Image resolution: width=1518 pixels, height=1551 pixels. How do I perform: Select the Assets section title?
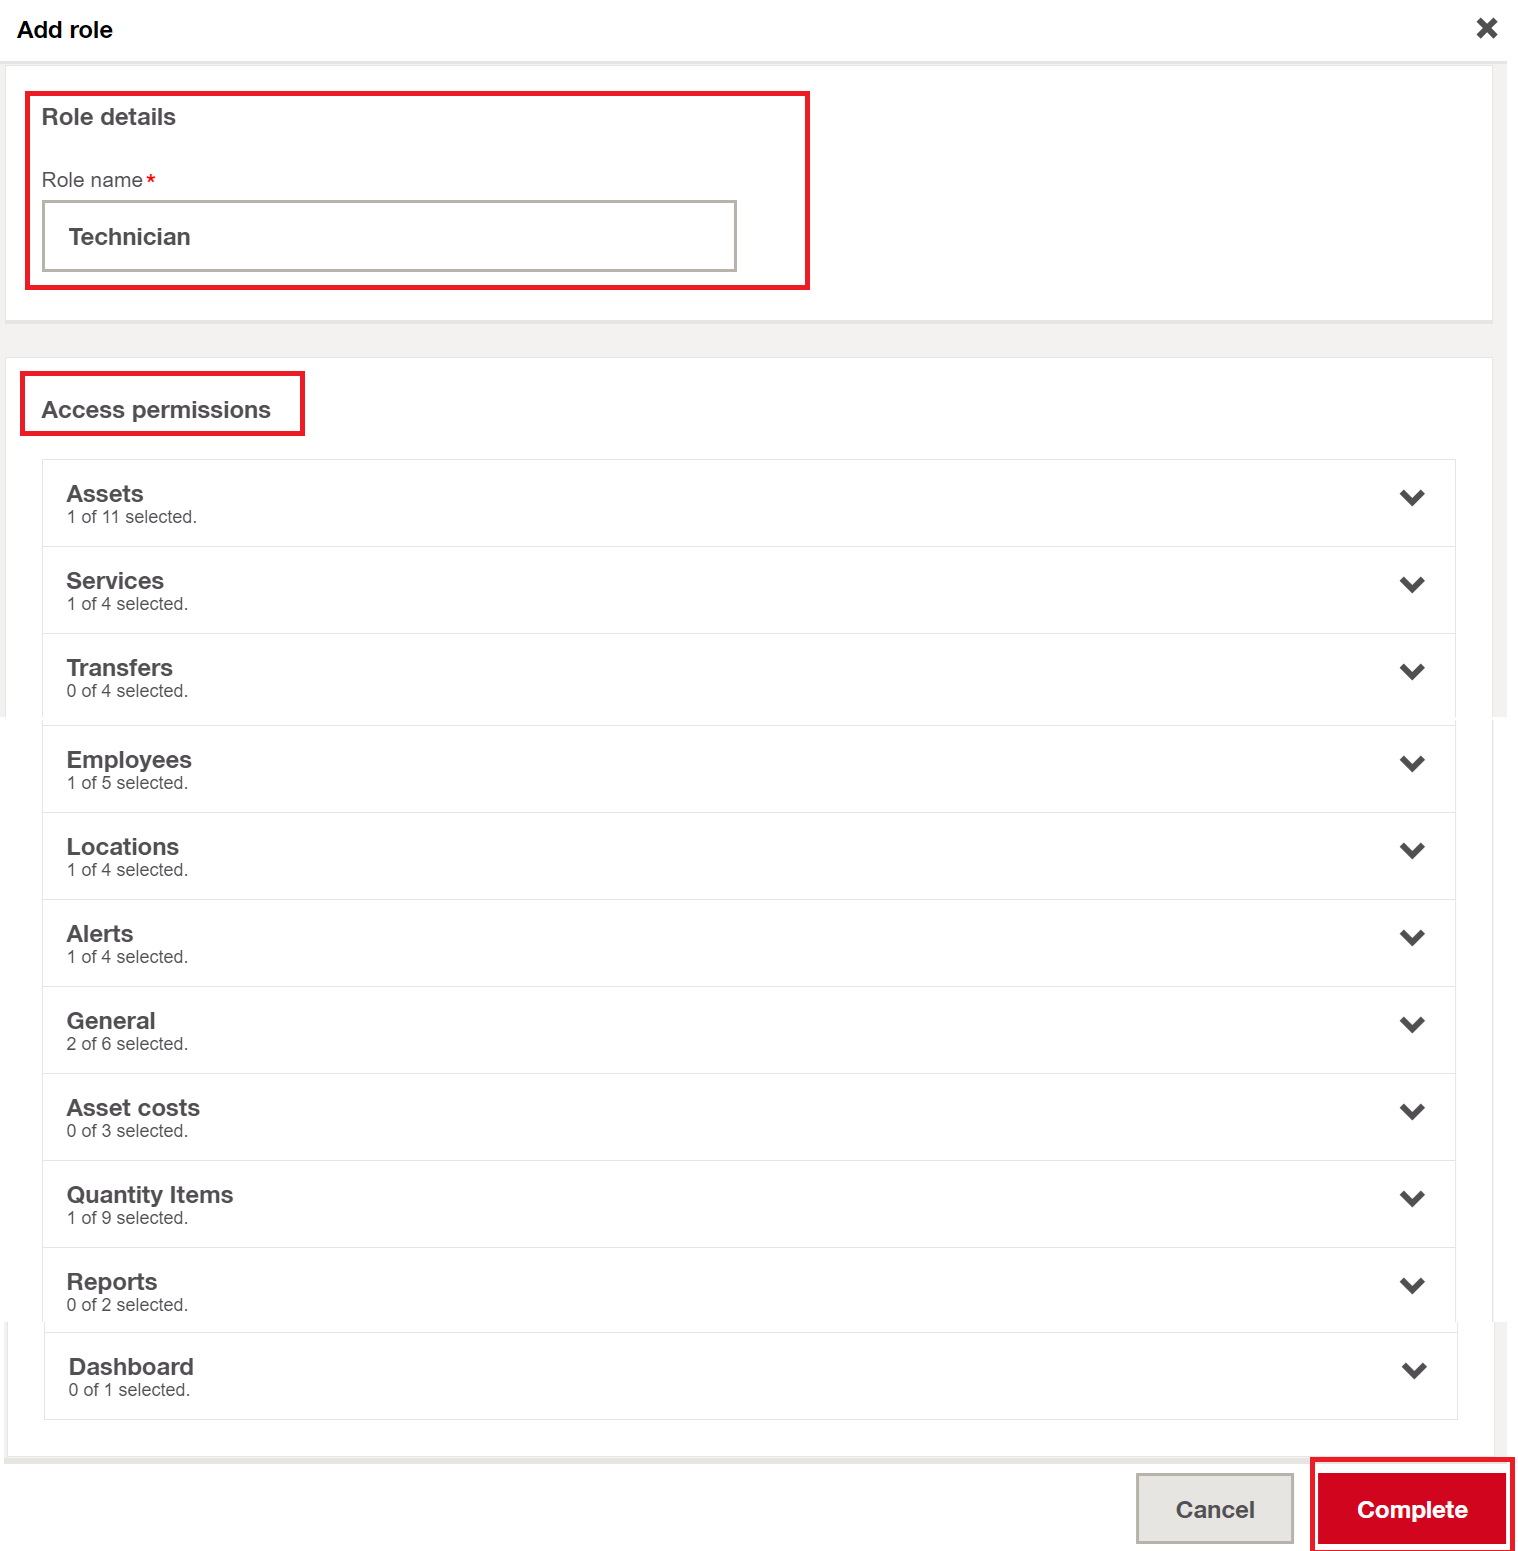105,494
